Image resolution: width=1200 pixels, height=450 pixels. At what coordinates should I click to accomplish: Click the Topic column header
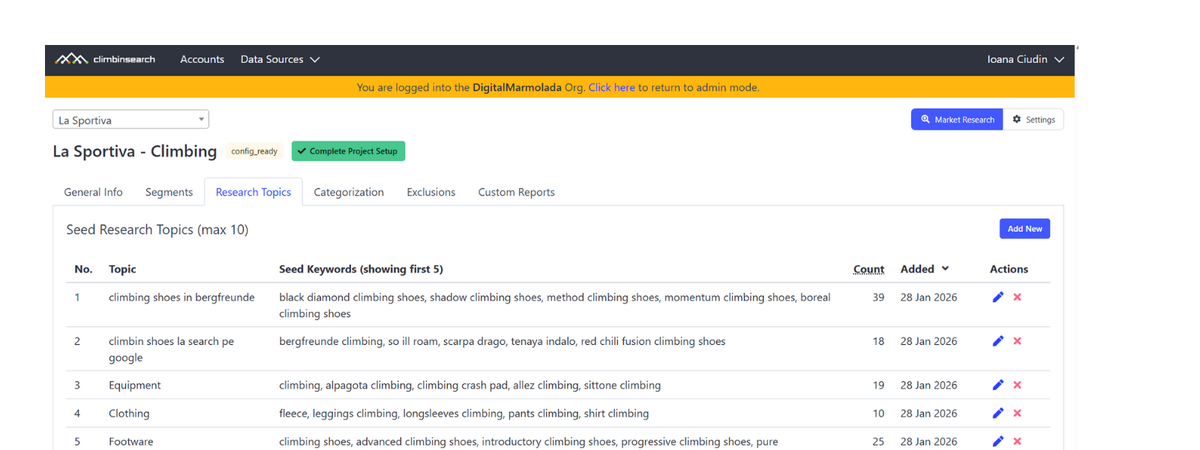[122, 269]
